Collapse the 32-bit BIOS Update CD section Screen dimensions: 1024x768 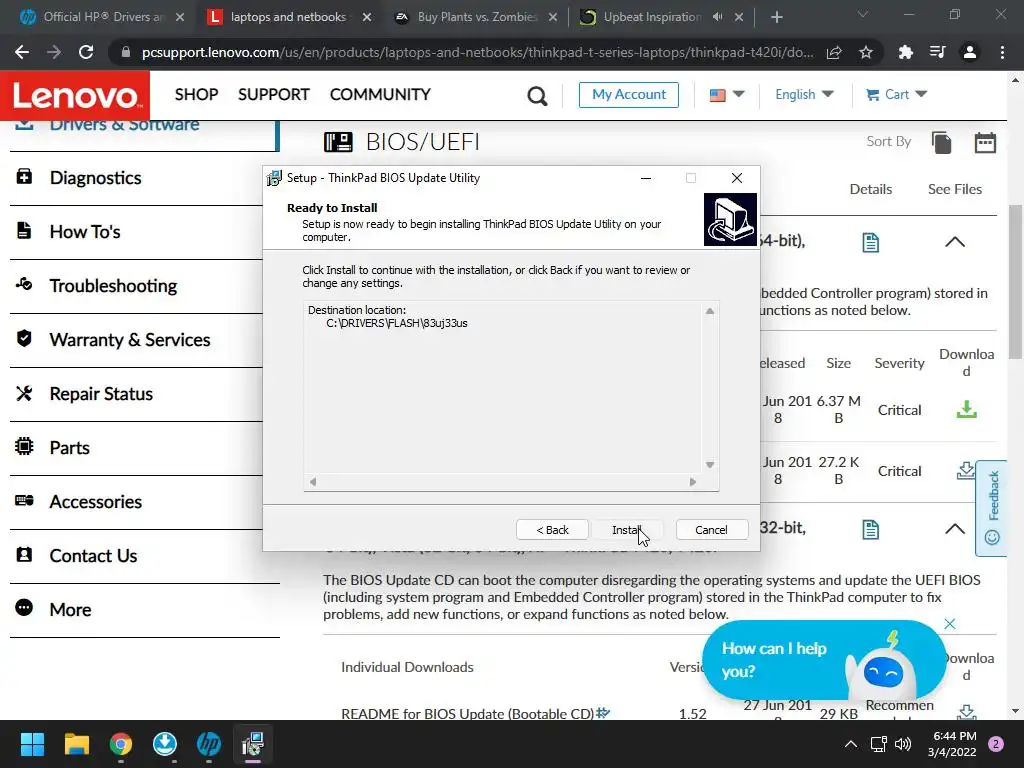955,528
